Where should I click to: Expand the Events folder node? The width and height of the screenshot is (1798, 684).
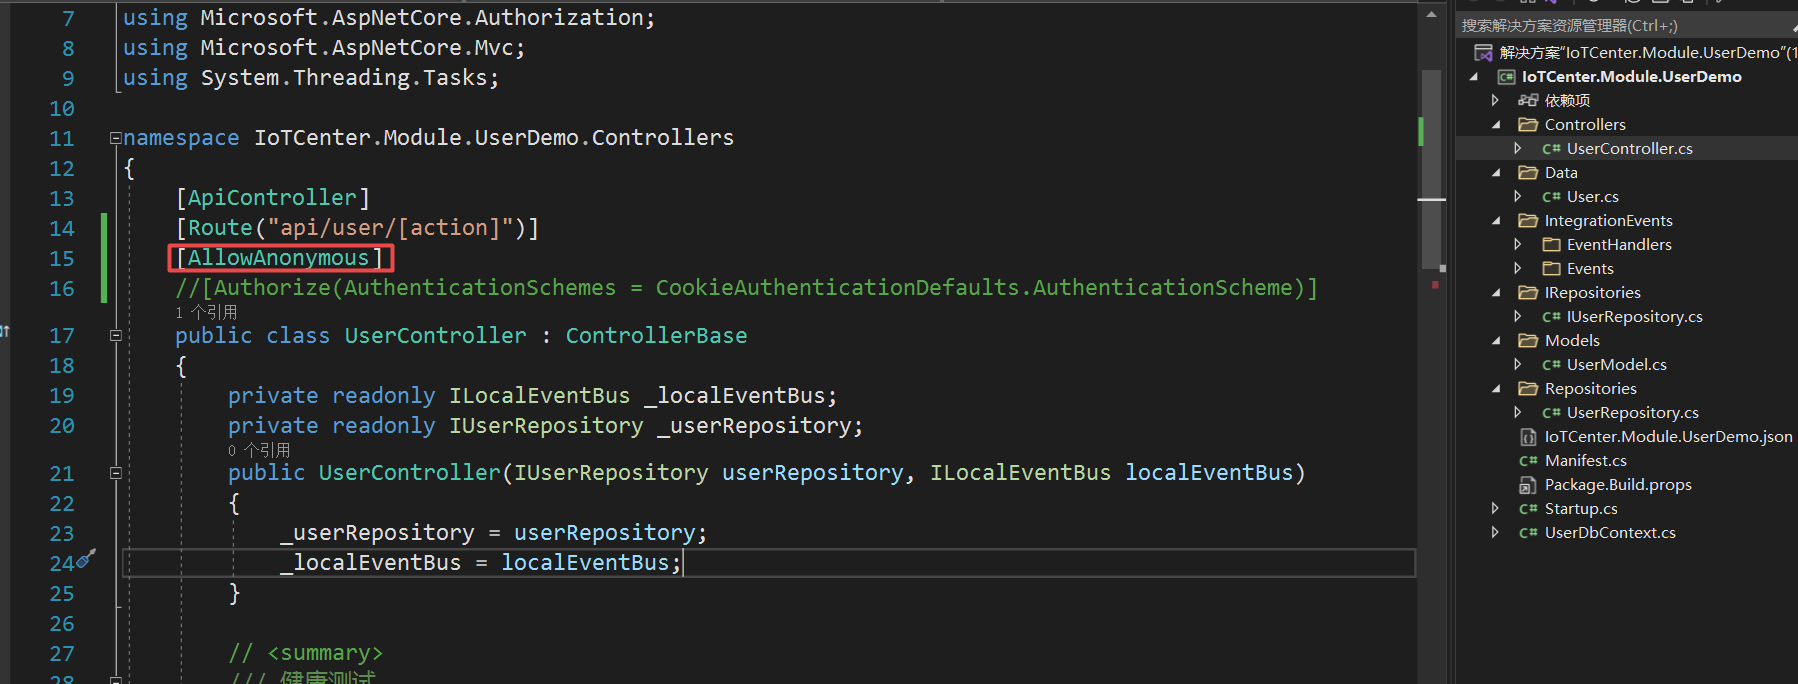point(1518,269)
